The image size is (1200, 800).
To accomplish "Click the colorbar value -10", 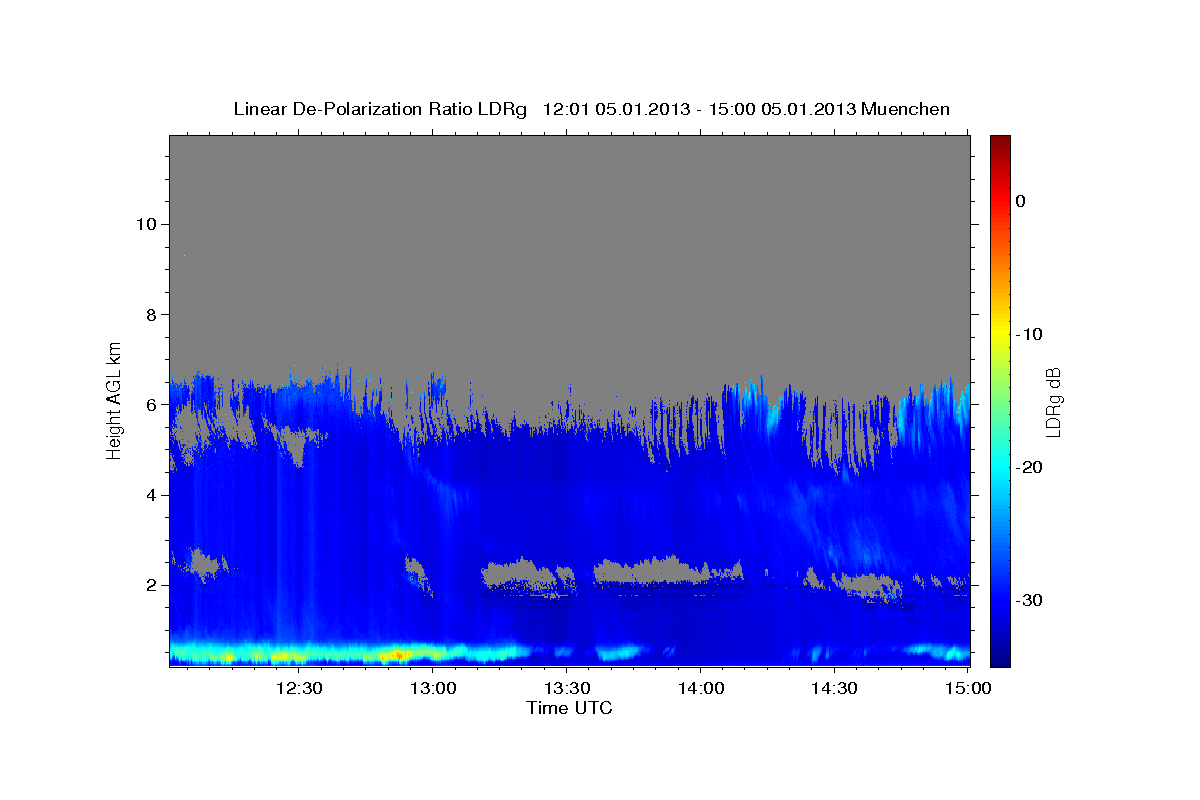I will (1030, 334).
